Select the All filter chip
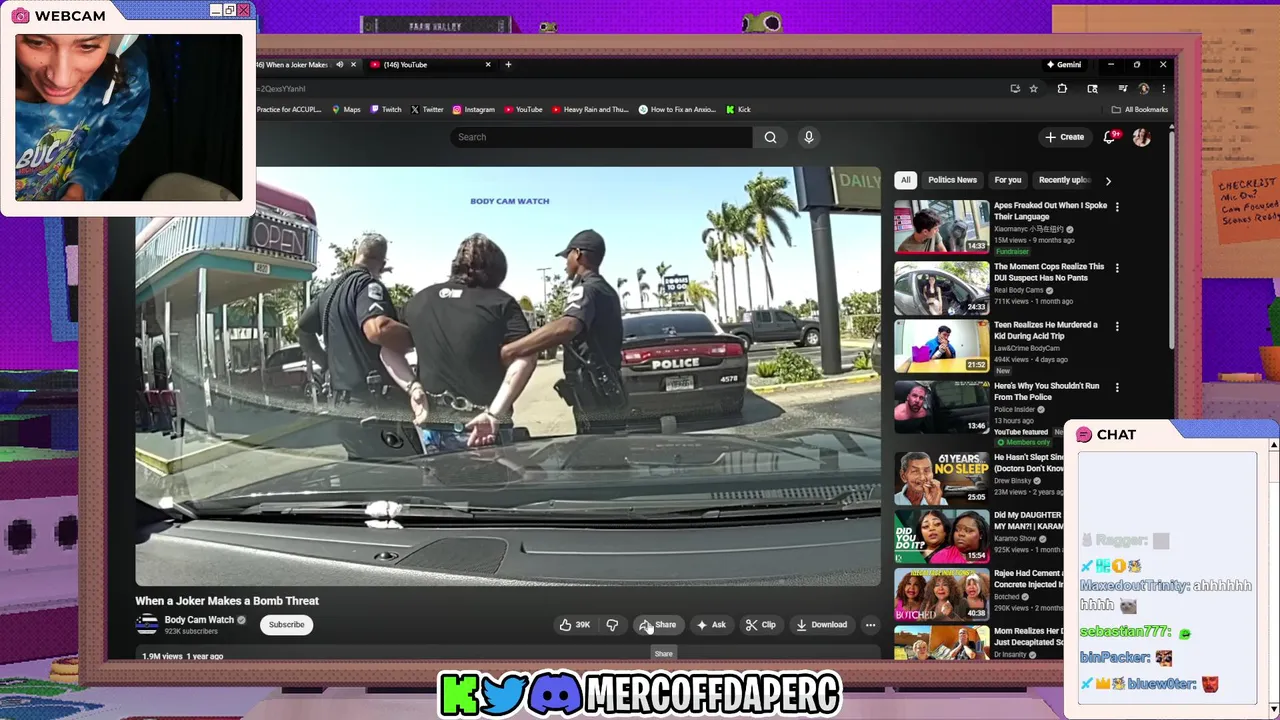Image resolution: width=1280 pixels, height=720 pixels. coord(905,180)
